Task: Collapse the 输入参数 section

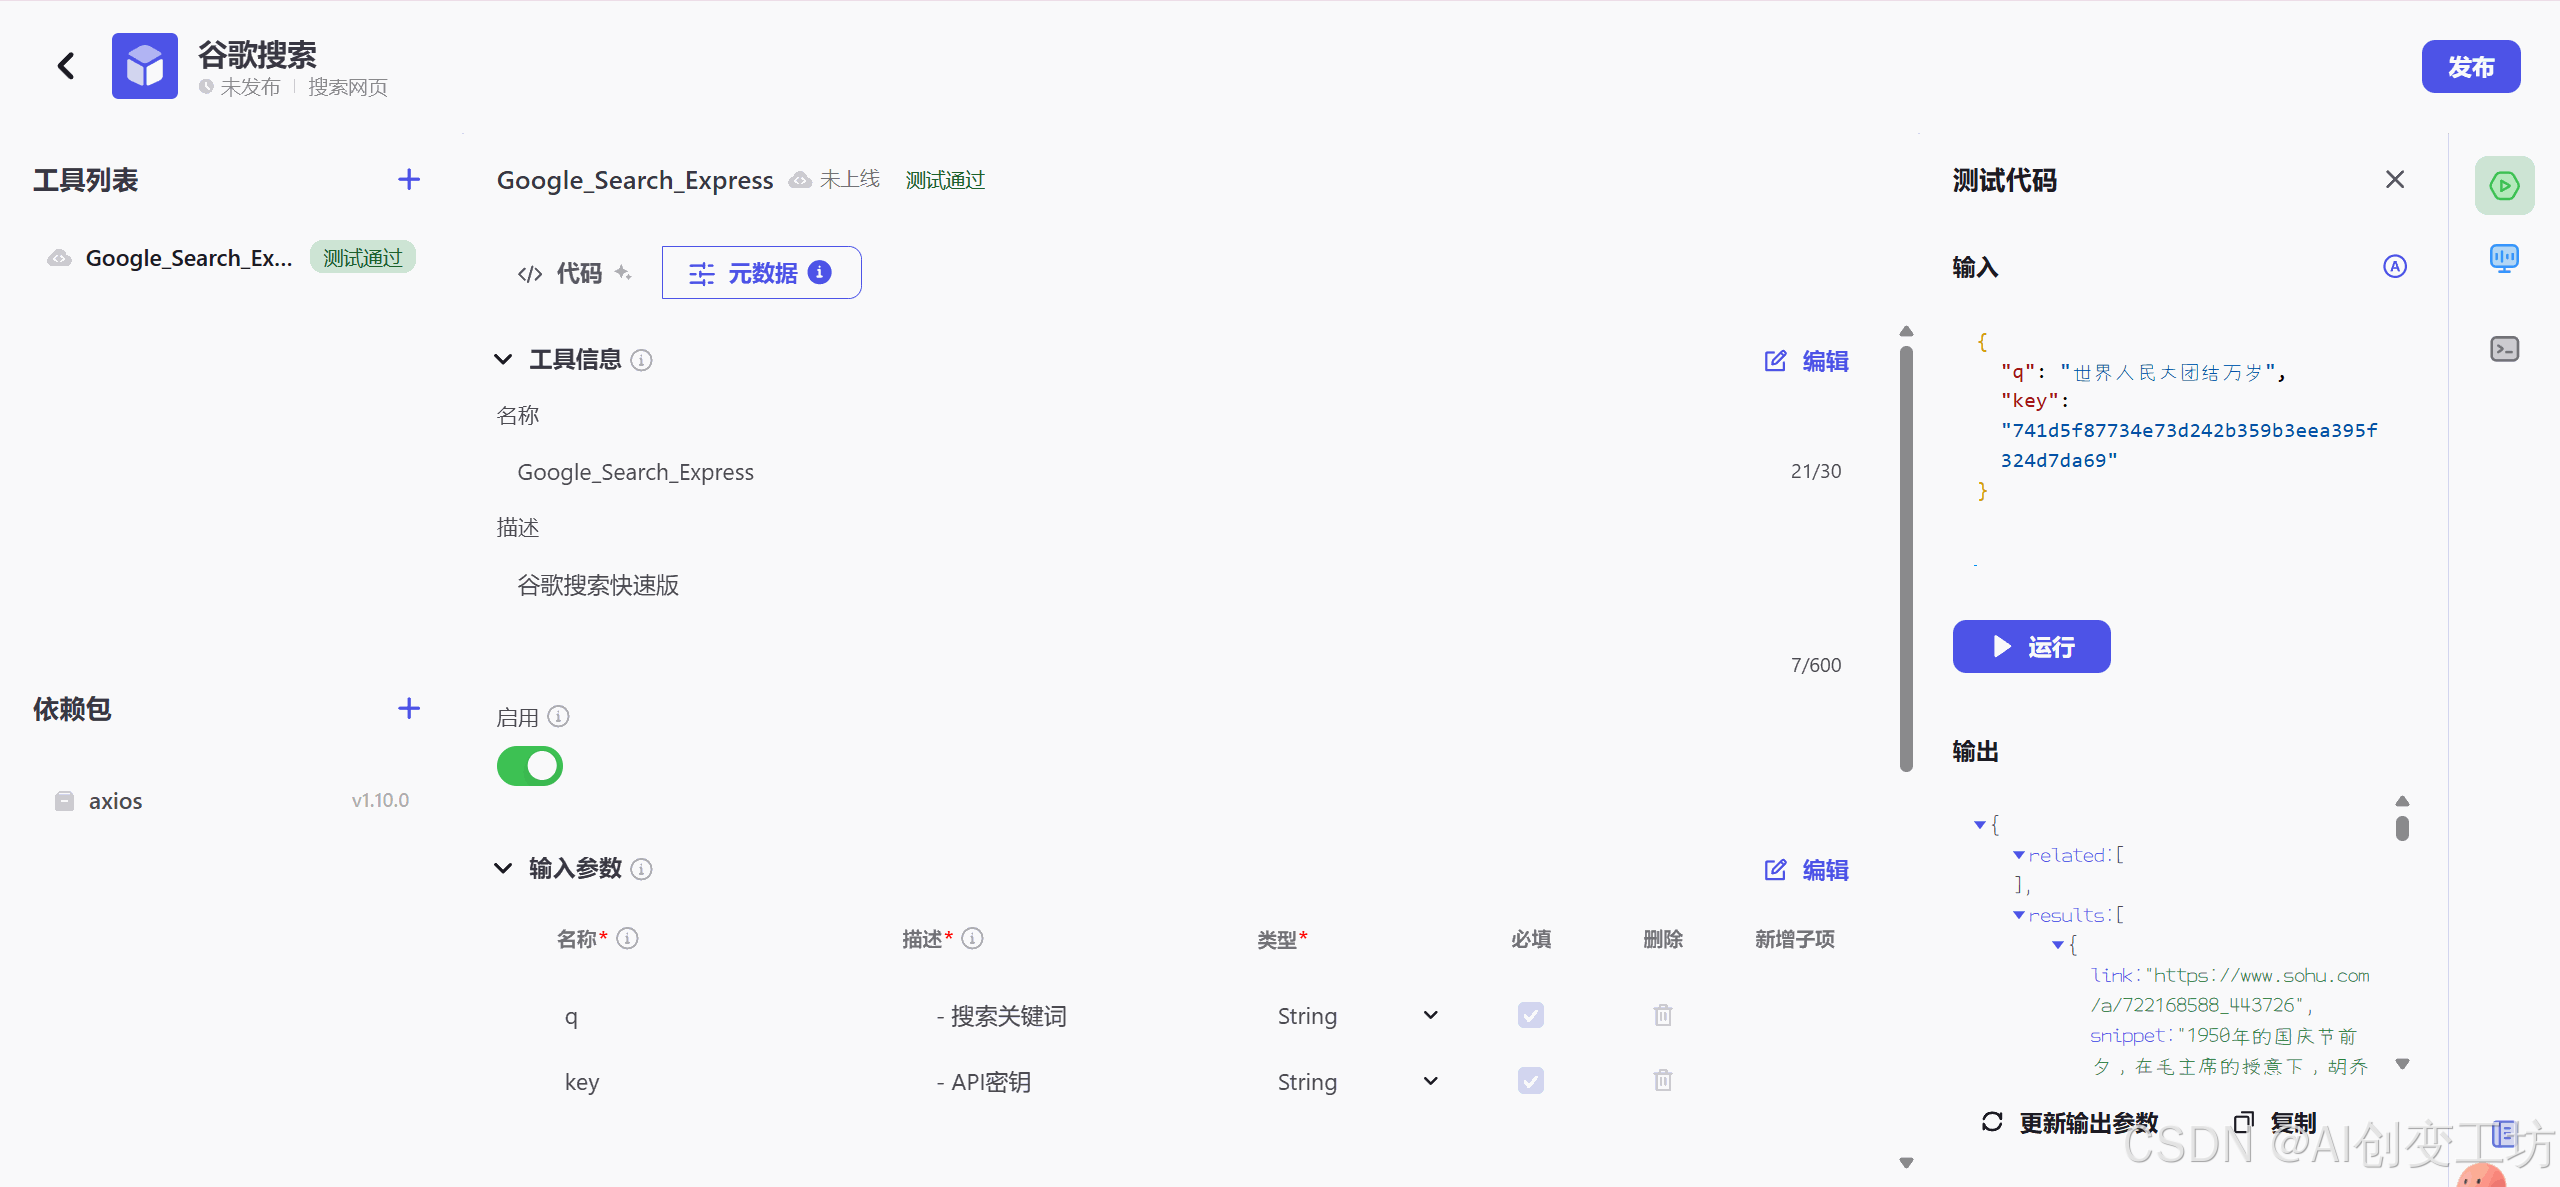Action: pos(503,868)
